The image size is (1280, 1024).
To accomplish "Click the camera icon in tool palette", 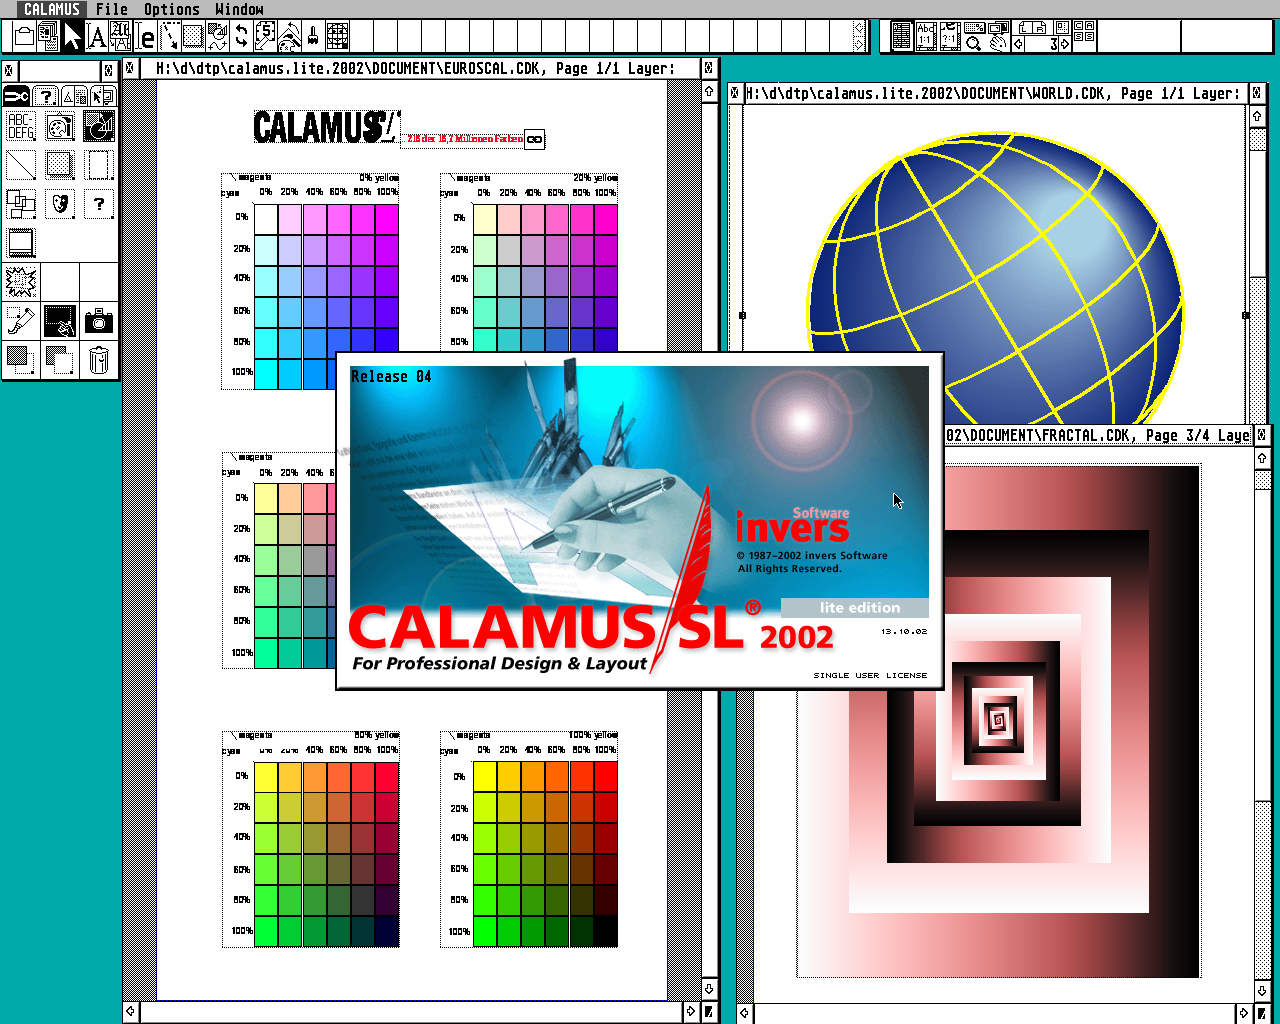I will click(98, 321).
